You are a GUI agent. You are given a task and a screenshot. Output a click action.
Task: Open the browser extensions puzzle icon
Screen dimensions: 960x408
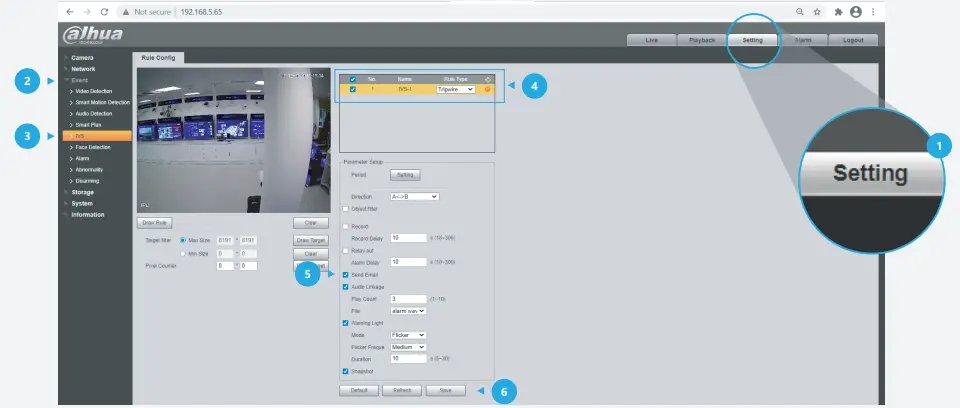coord(839,12)
